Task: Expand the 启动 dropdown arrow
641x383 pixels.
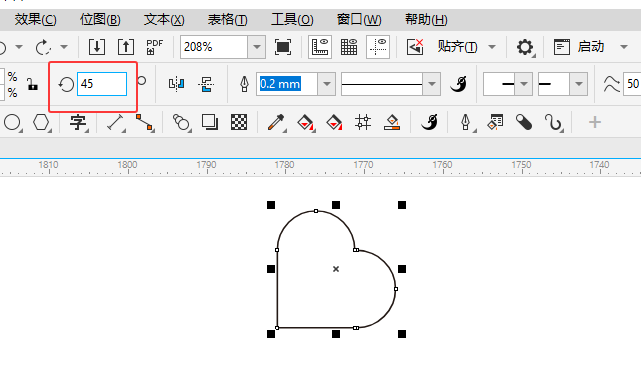Action: [624, 47]
